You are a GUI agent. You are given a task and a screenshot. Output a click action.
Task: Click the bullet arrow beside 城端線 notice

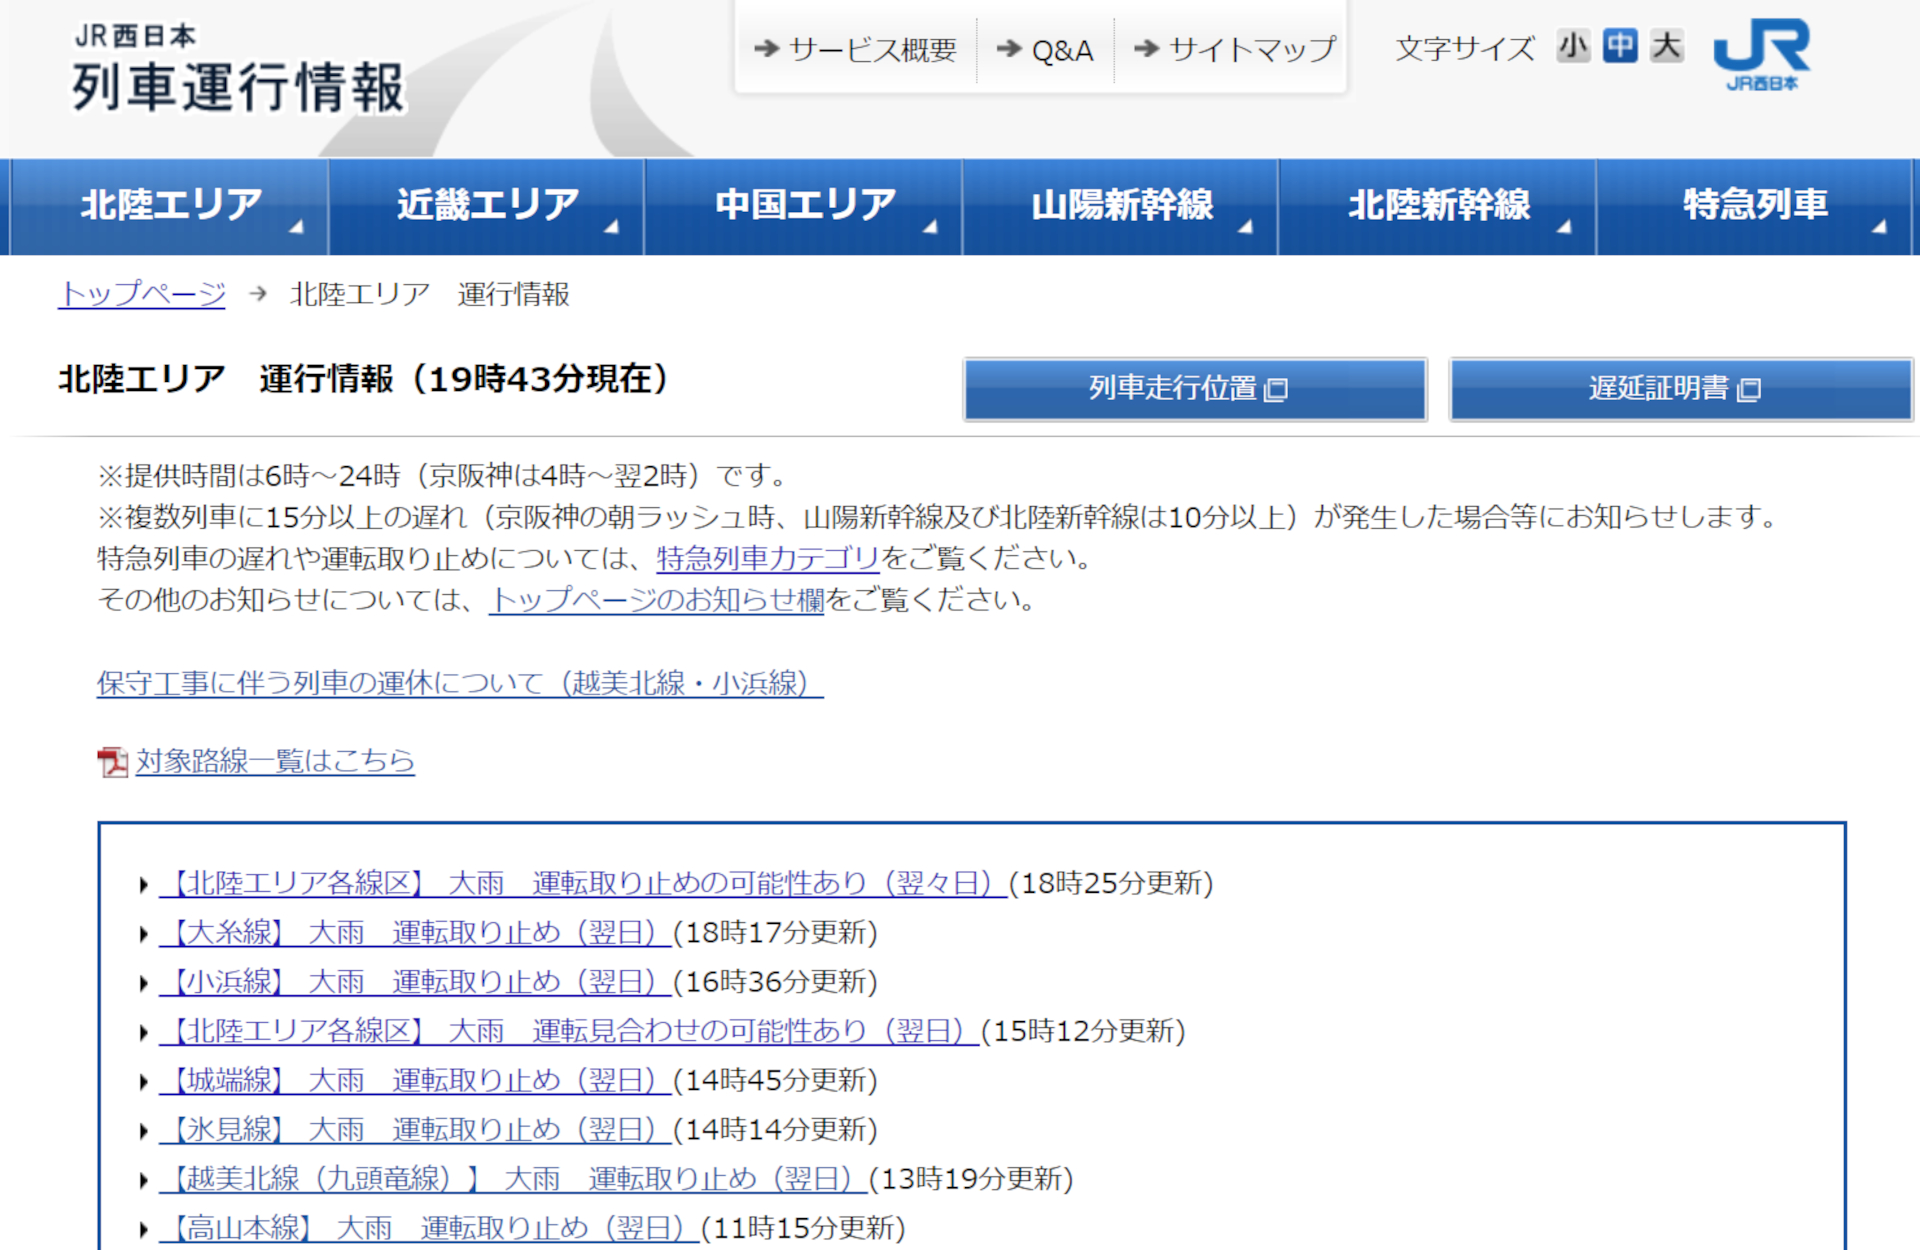(144, 1083)
